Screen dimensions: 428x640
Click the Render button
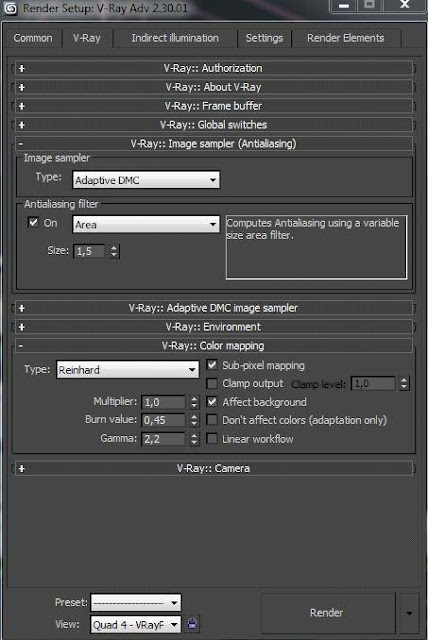[x=327, y=613]
